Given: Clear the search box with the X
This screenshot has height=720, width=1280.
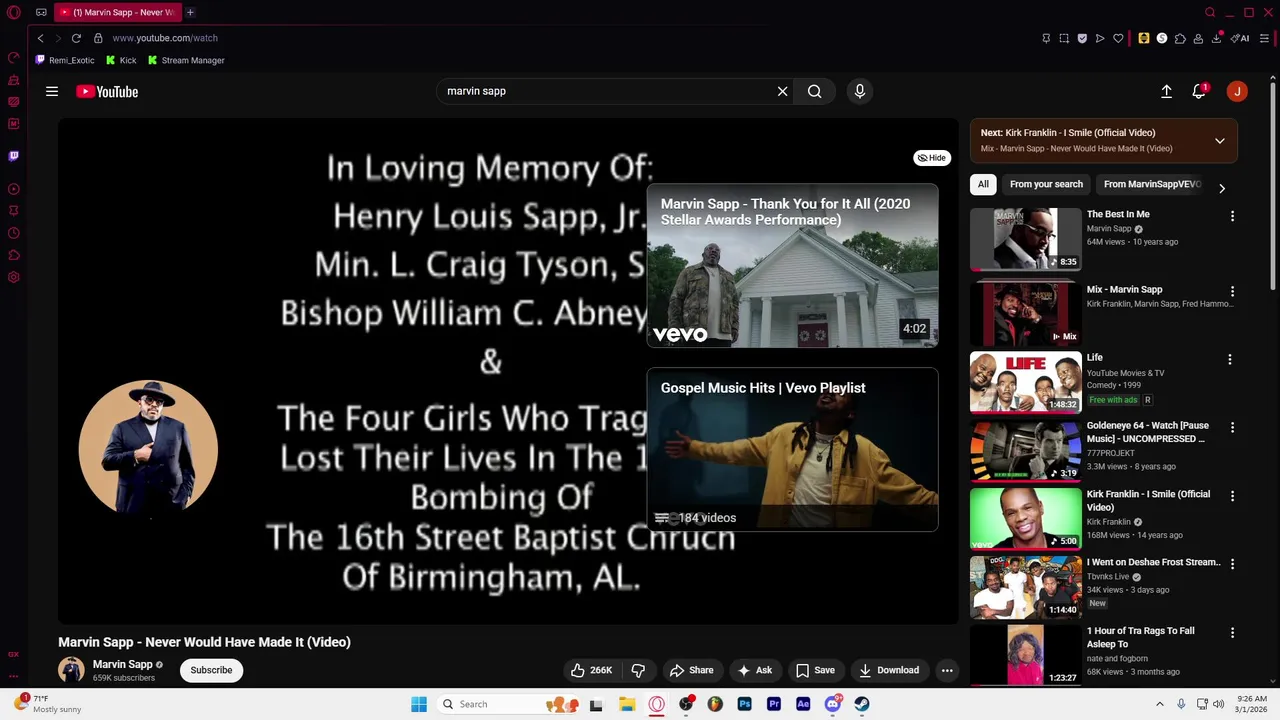Looking at the screenshot, I should coord(782,91).
